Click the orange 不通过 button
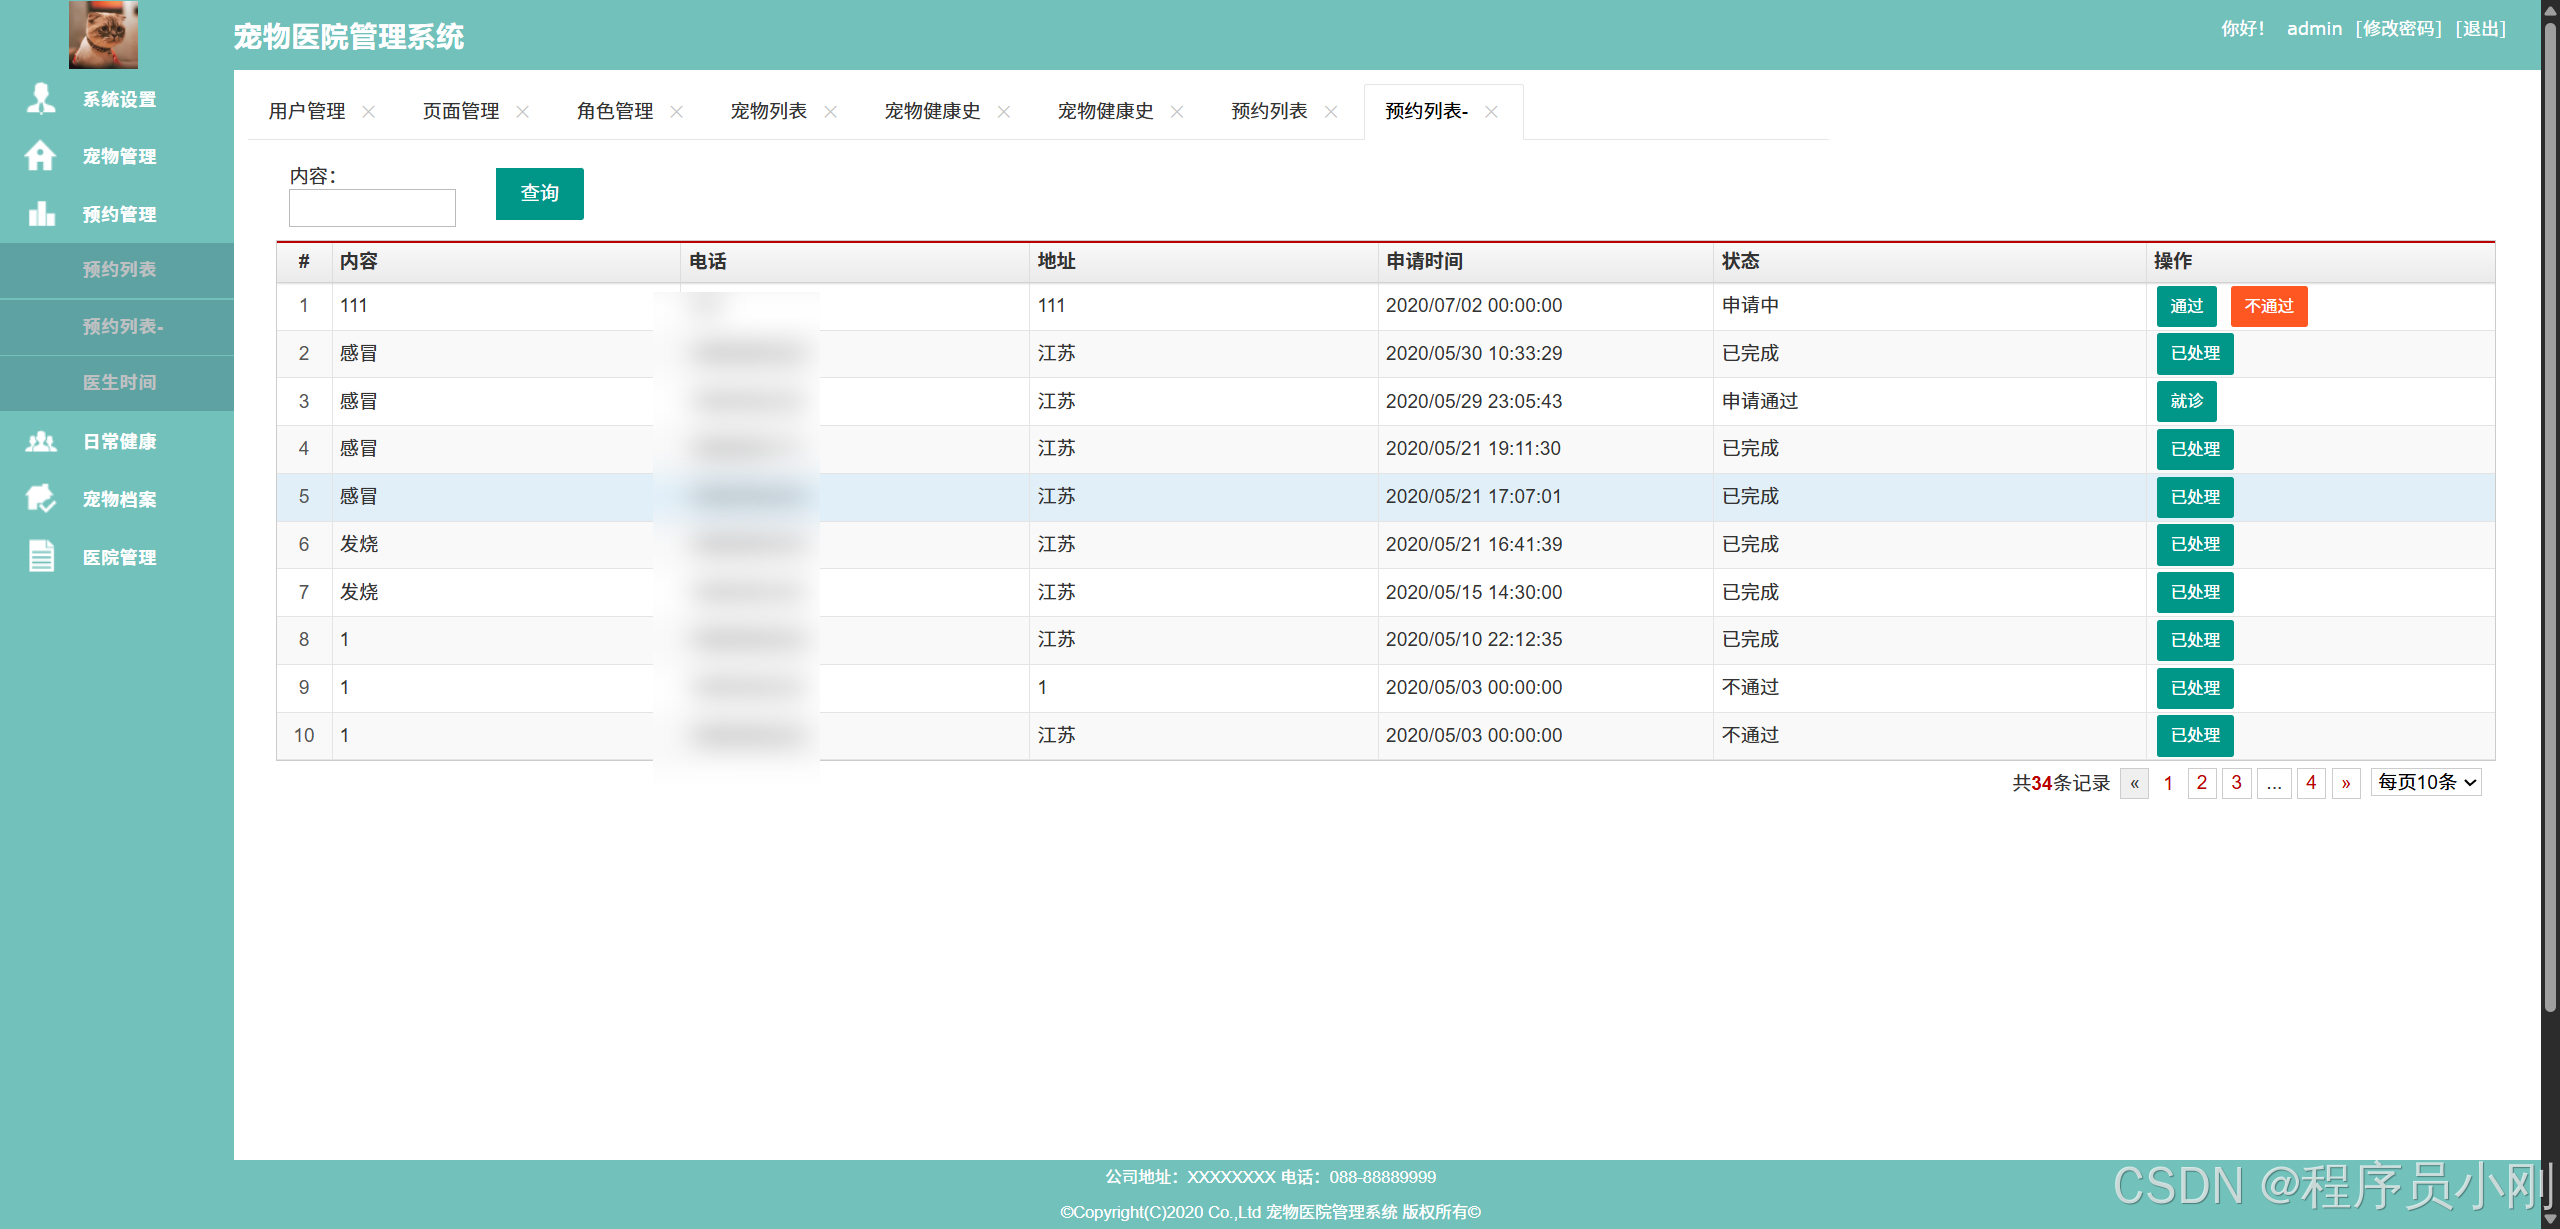 pos(2268,306)
